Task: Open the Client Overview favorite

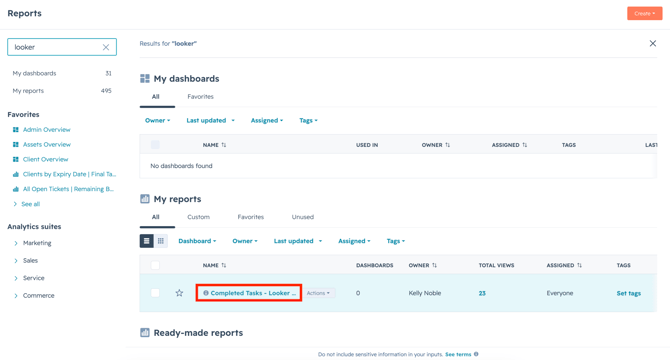Action: point(46,159)
